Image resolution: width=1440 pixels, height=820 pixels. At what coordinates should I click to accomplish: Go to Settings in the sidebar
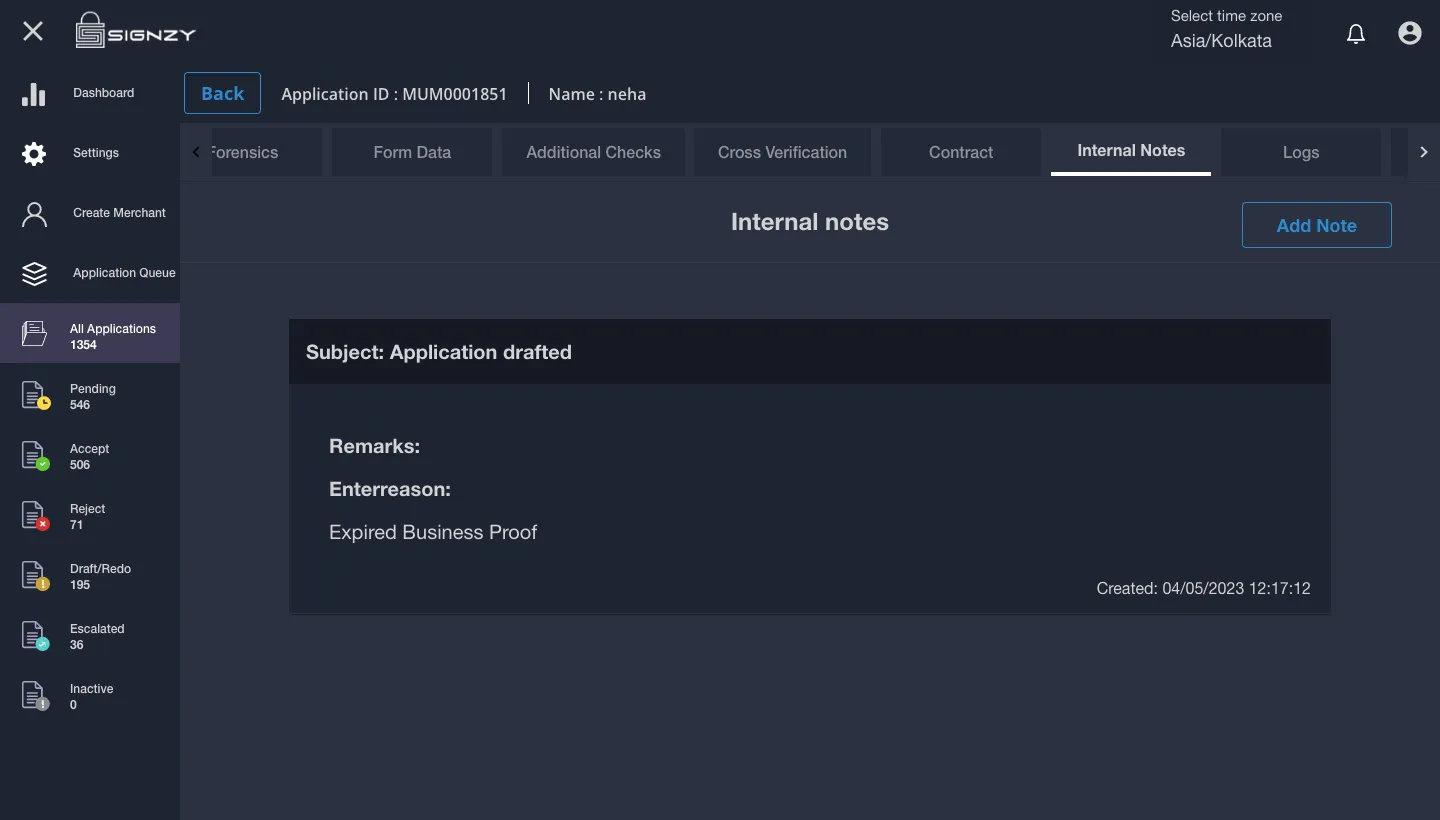click(x=90, y=153)
